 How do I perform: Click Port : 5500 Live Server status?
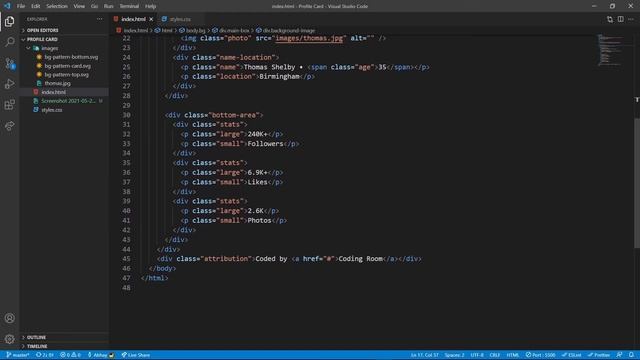click(540, 355)
